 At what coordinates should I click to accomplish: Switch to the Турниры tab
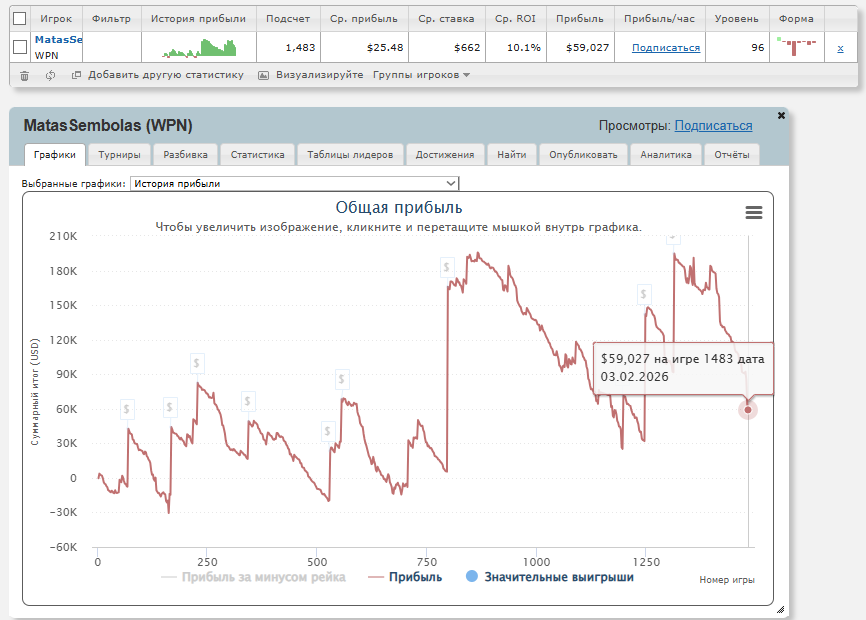[x=119, y=155]
